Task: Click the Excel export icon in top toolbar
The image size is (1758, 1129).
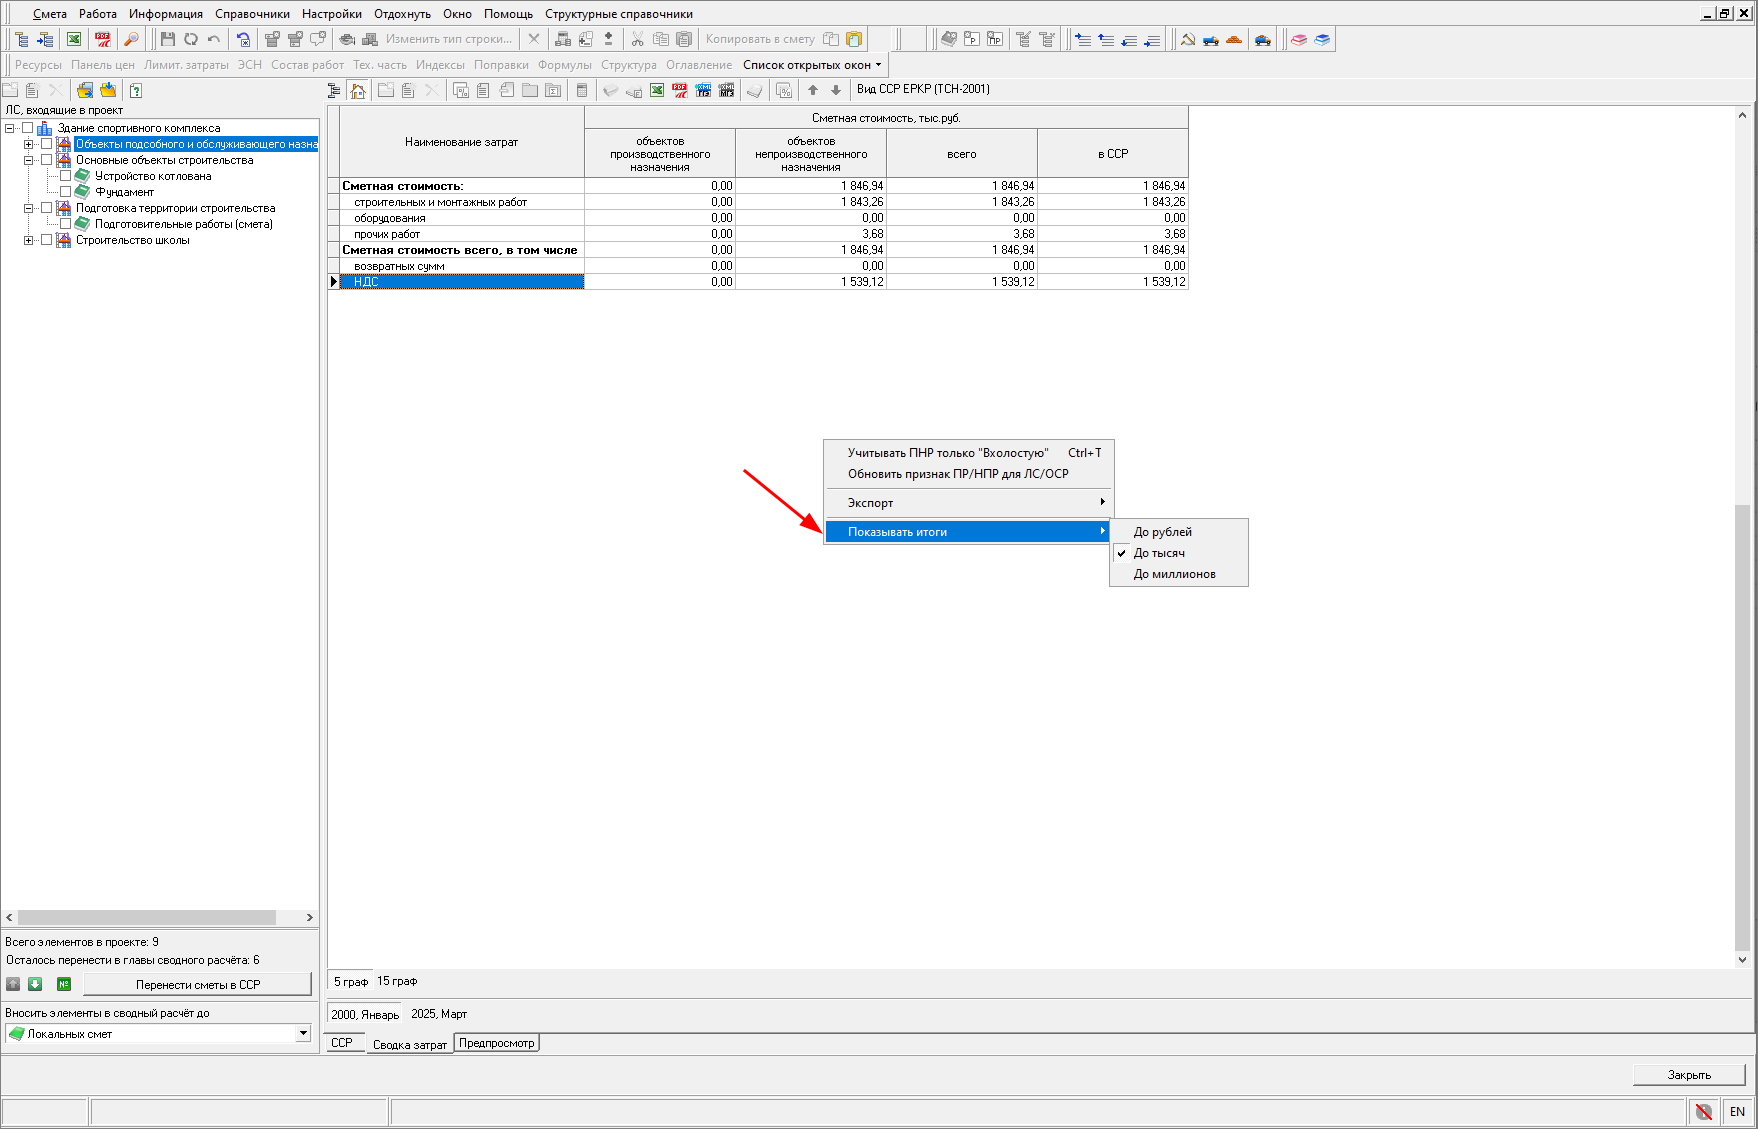Action: (x=74, y=39)
